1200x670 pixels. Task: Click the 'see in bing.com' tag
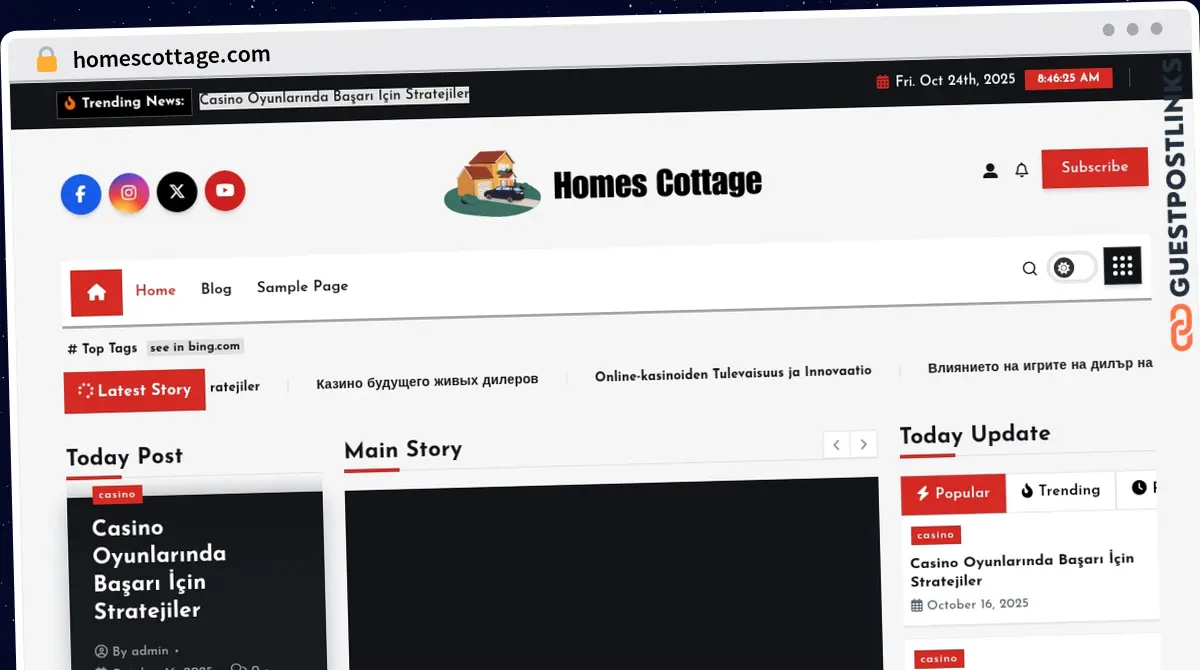coord(195,347)
